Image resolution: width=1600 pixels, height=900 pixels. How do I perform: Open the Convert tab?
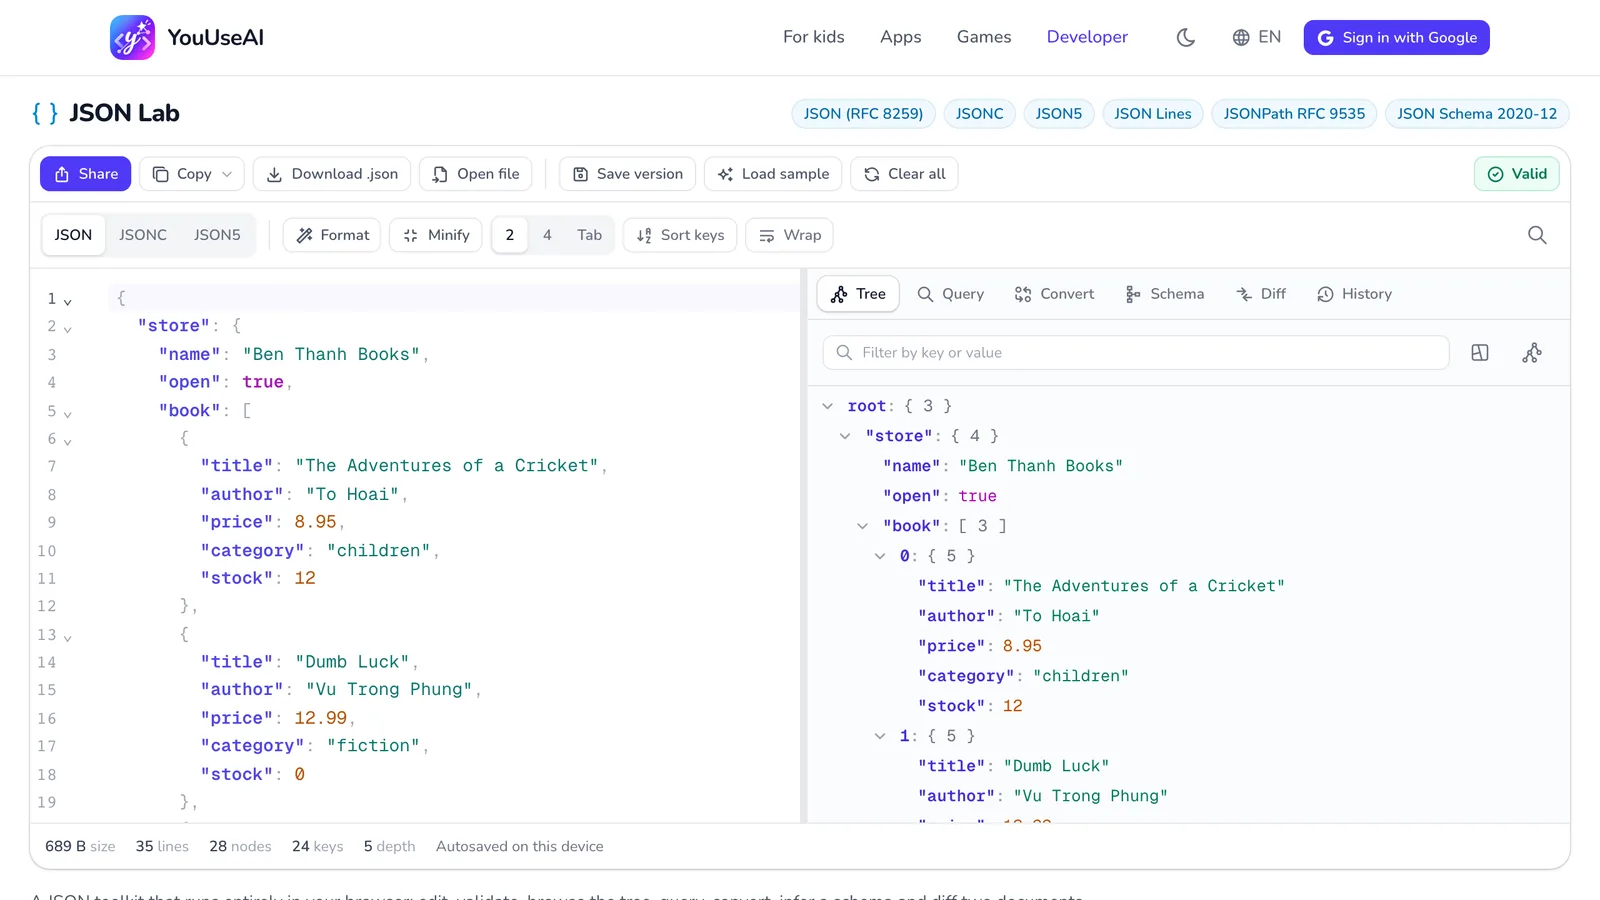pyautogui.click(x=1054, y=294)
